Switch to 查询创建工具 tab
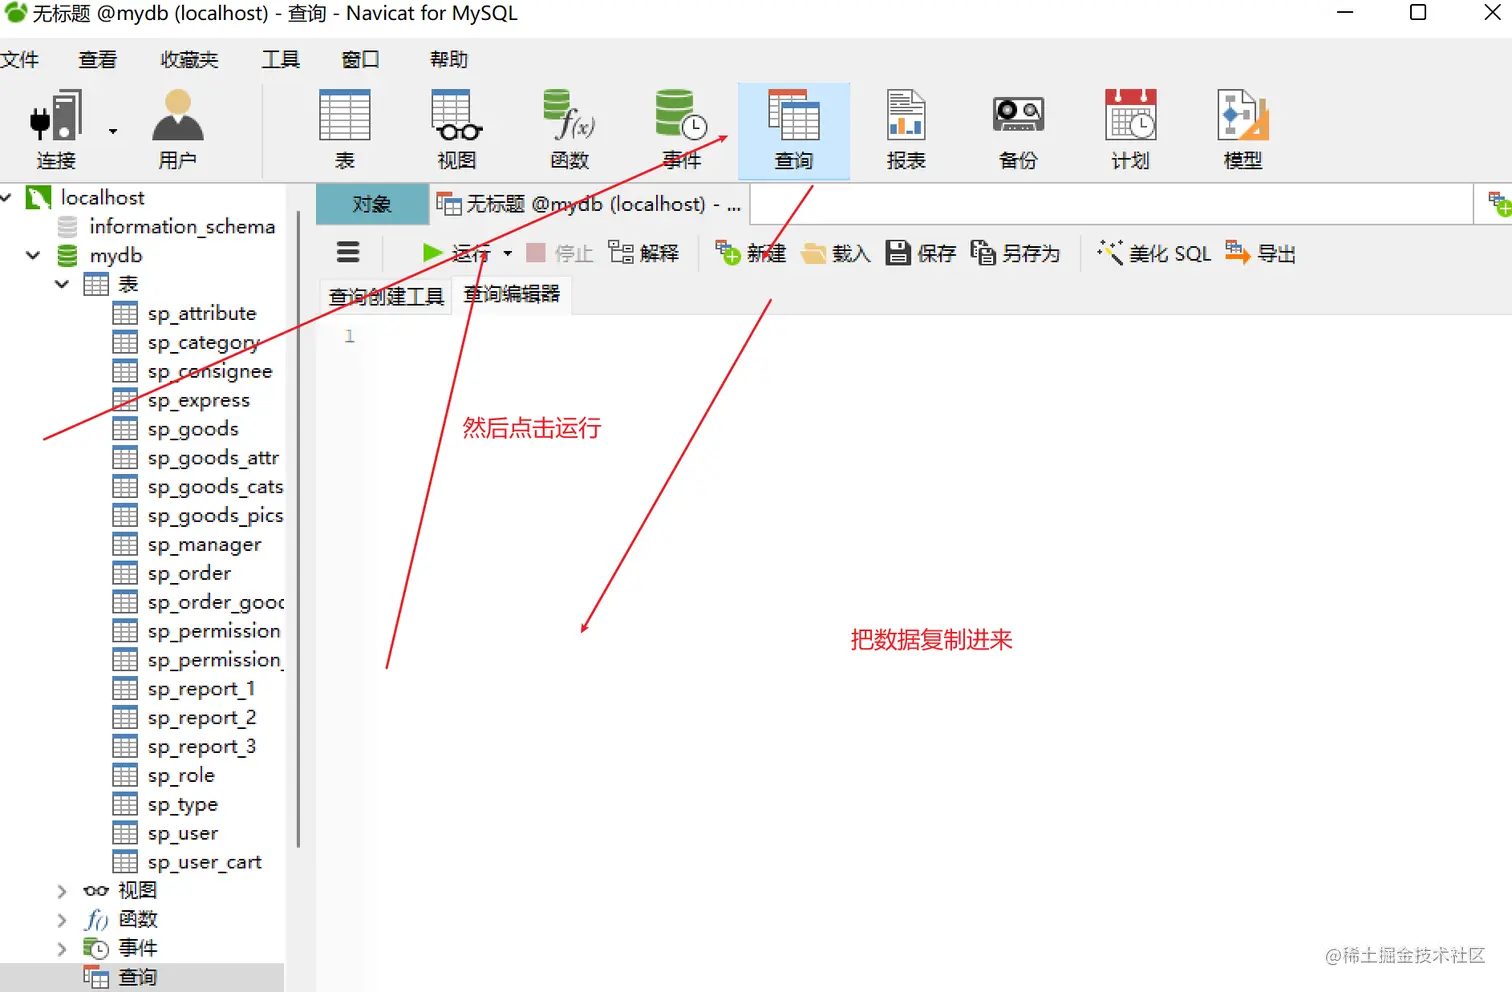 pos(386,296)
